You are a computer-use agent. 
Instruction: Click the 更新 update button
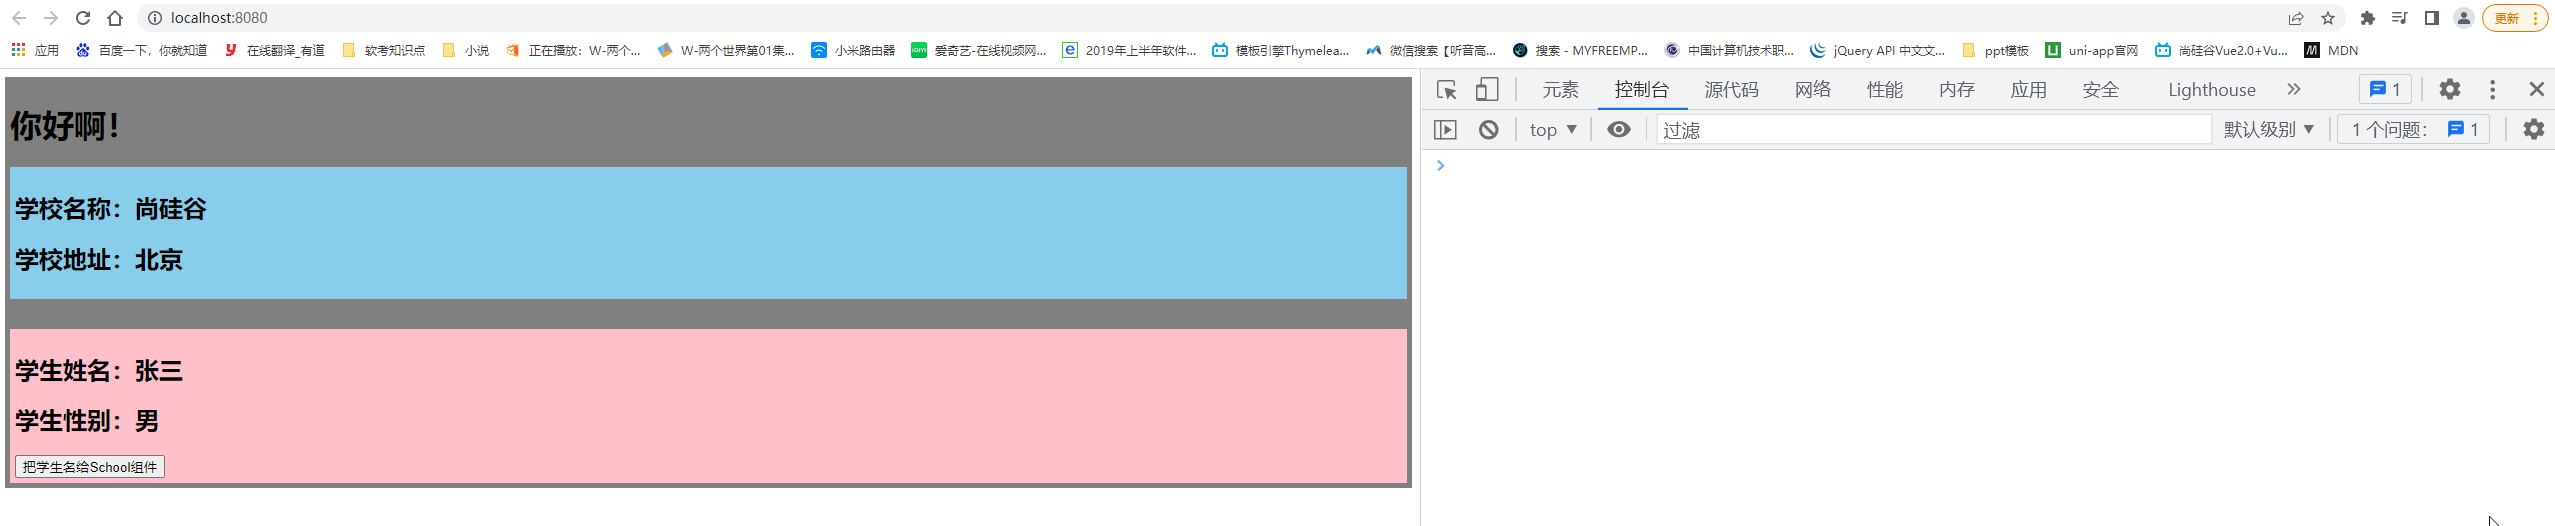click(2514, 18)
